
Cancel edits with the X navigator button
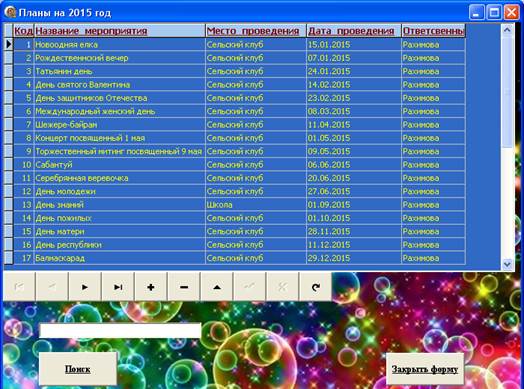coord(283,287)
